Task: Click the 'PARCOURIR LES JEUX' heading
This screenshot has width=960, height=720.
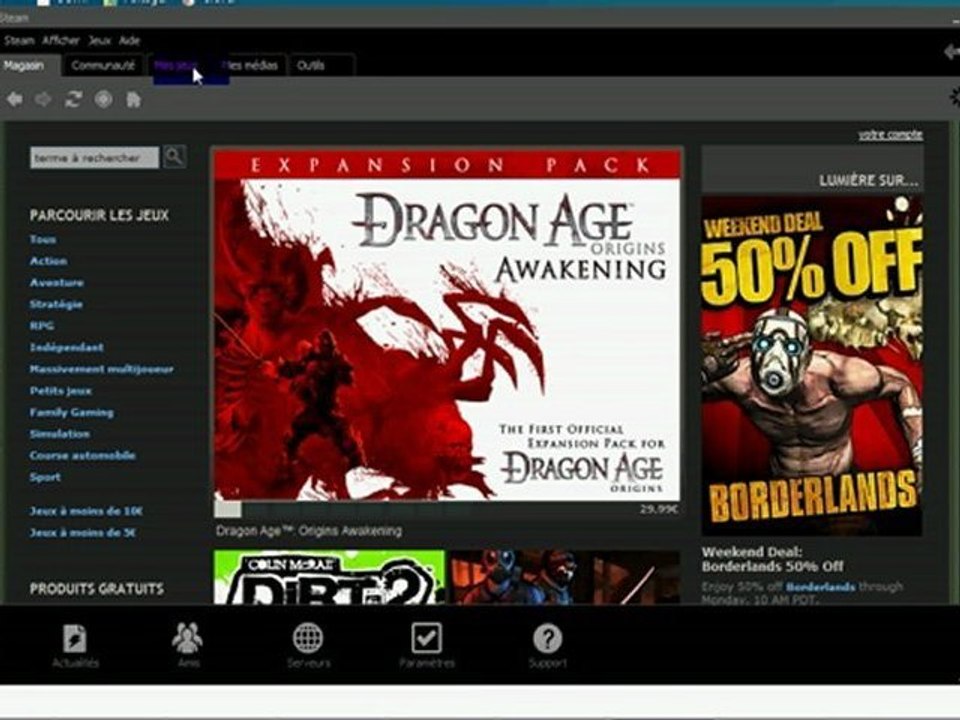Action: [x=99, y=215]
